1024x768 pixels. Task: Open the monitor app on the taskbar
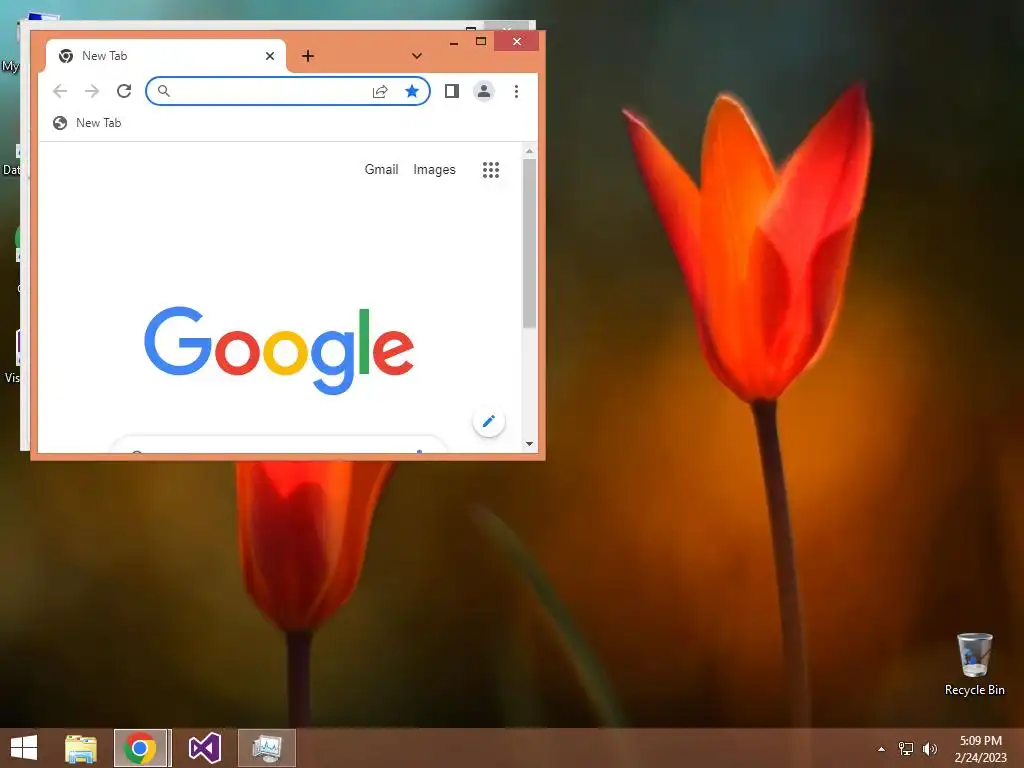266,748
